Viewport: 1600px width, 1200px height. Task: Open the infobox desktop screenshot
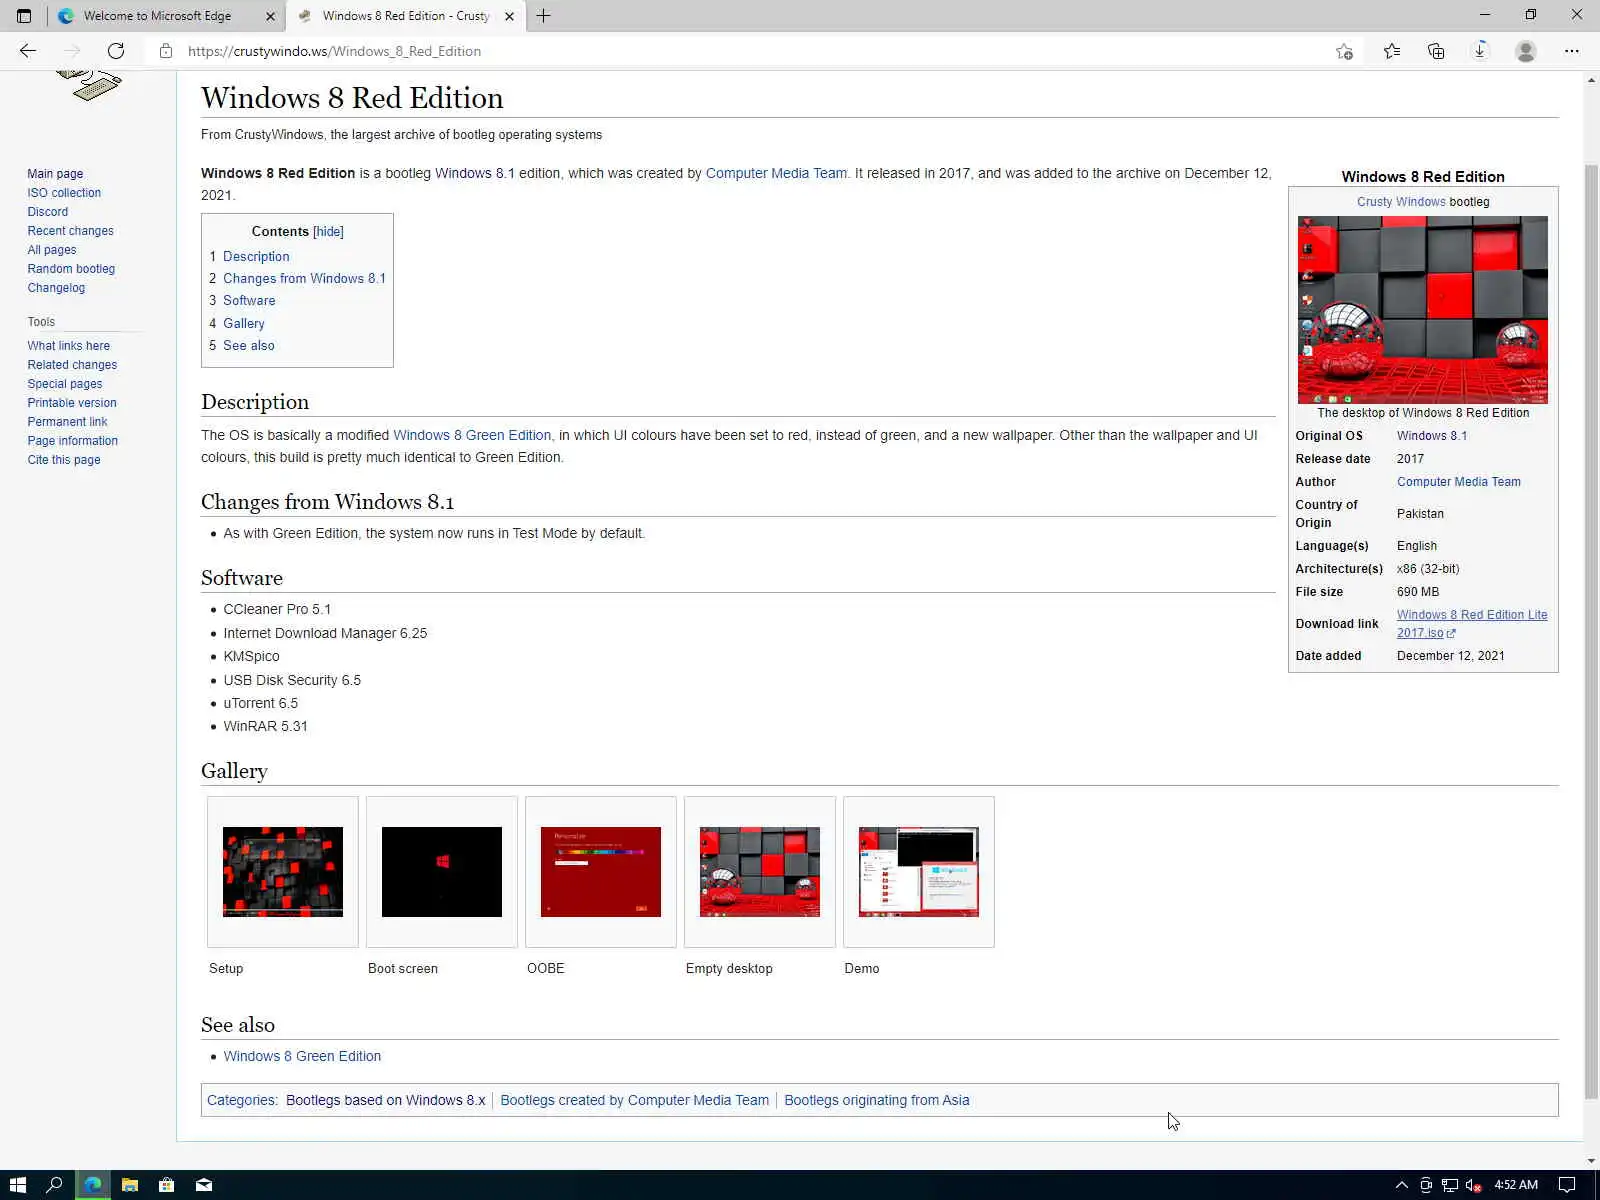1423,310
